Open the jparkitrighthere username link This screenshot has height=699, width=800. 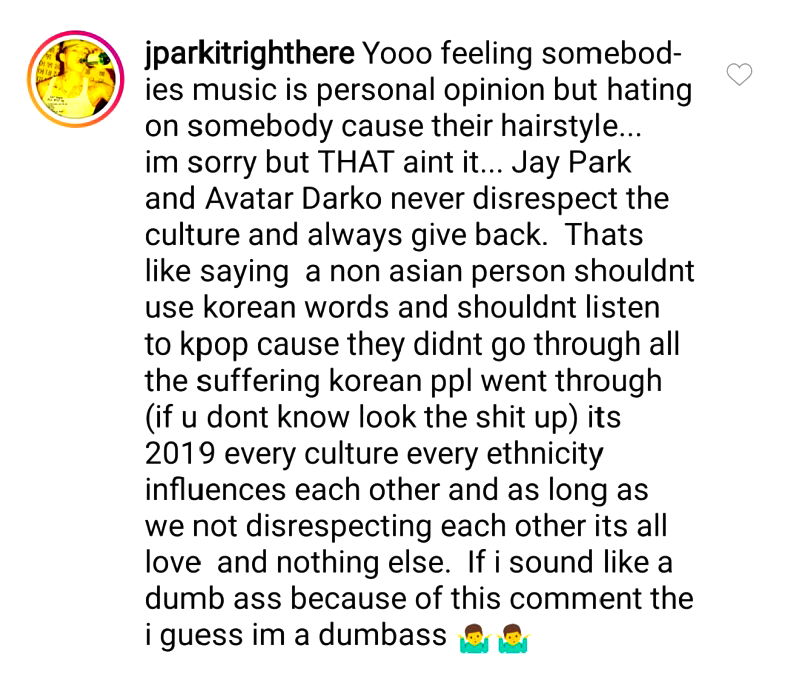pos(249,54)
